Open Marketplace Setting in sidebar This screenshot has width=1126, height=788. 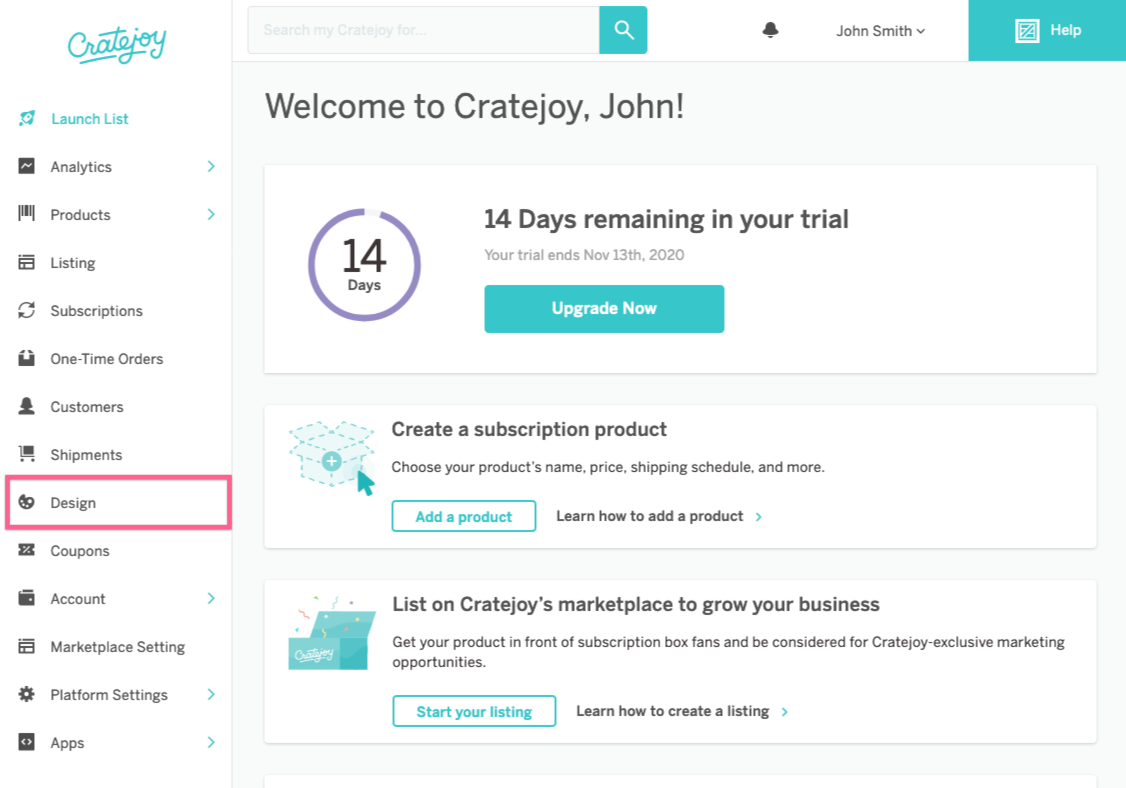pyautogui.click(x=117, y=647)
